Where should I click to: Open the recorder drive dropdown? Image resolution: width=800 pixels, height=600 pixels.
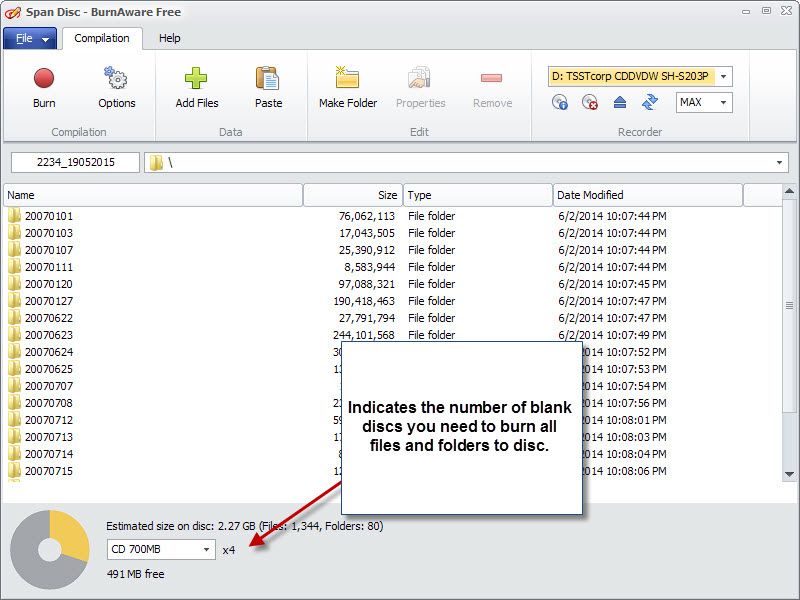pos(723,77)
